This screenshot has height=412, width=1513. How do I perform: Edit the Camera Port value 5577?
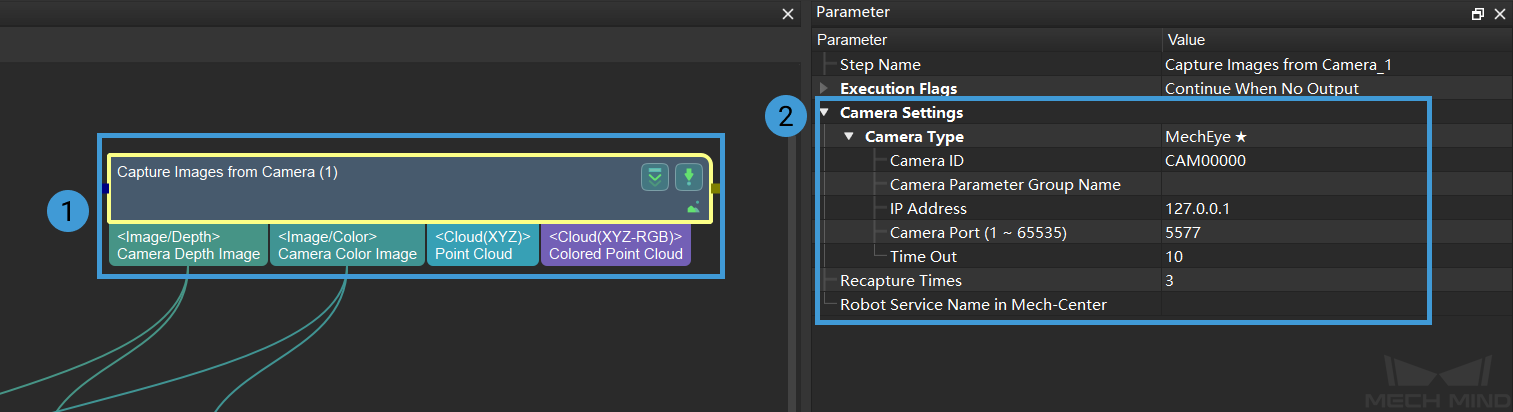[1183, 233]
